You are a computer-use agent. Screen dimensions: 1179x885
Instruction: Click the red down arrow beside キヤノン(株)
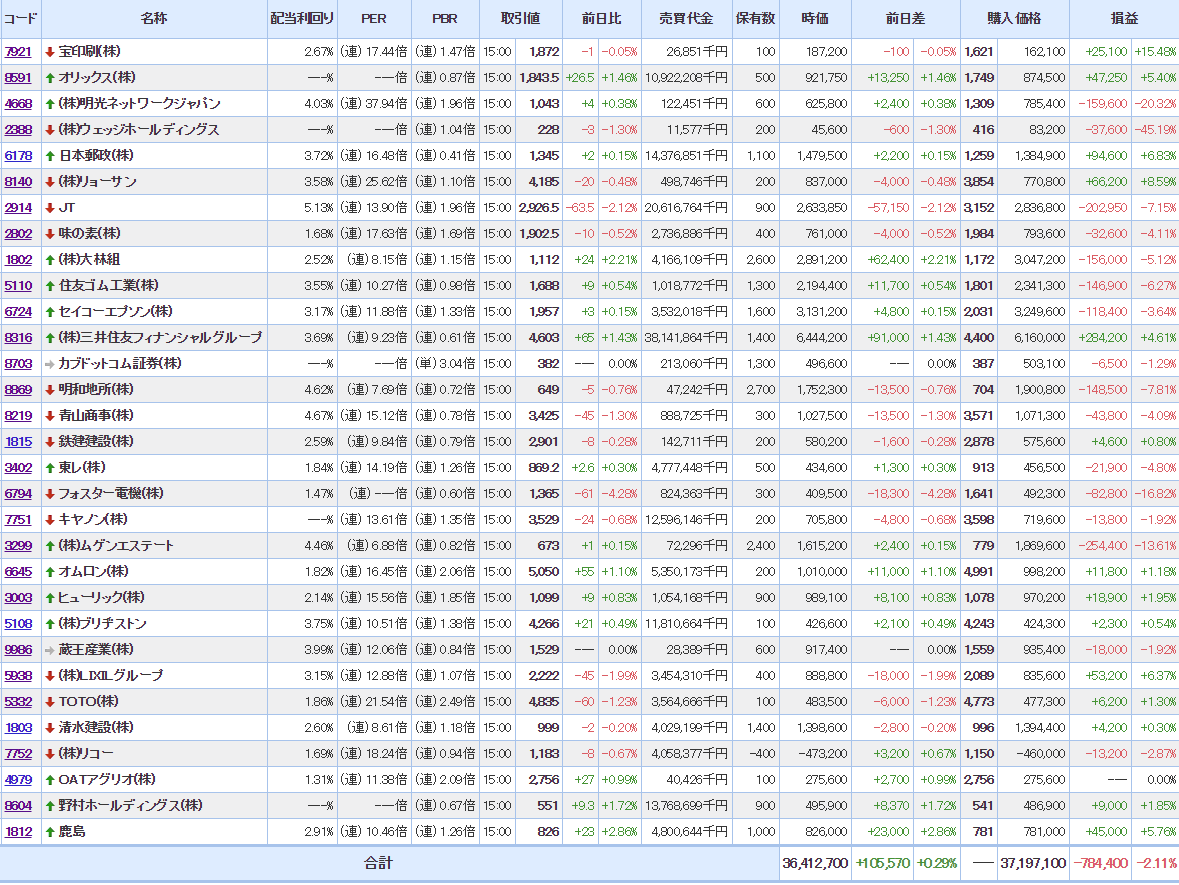[x=50, y=520]
